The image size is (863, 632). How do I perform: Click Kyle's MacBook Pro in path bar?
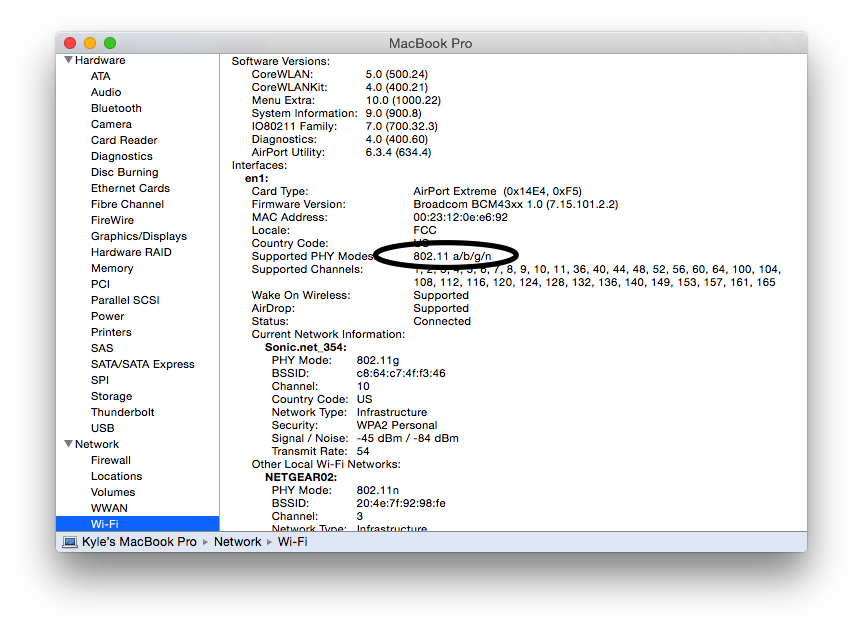pyautogui.click(x=139, y=542)
